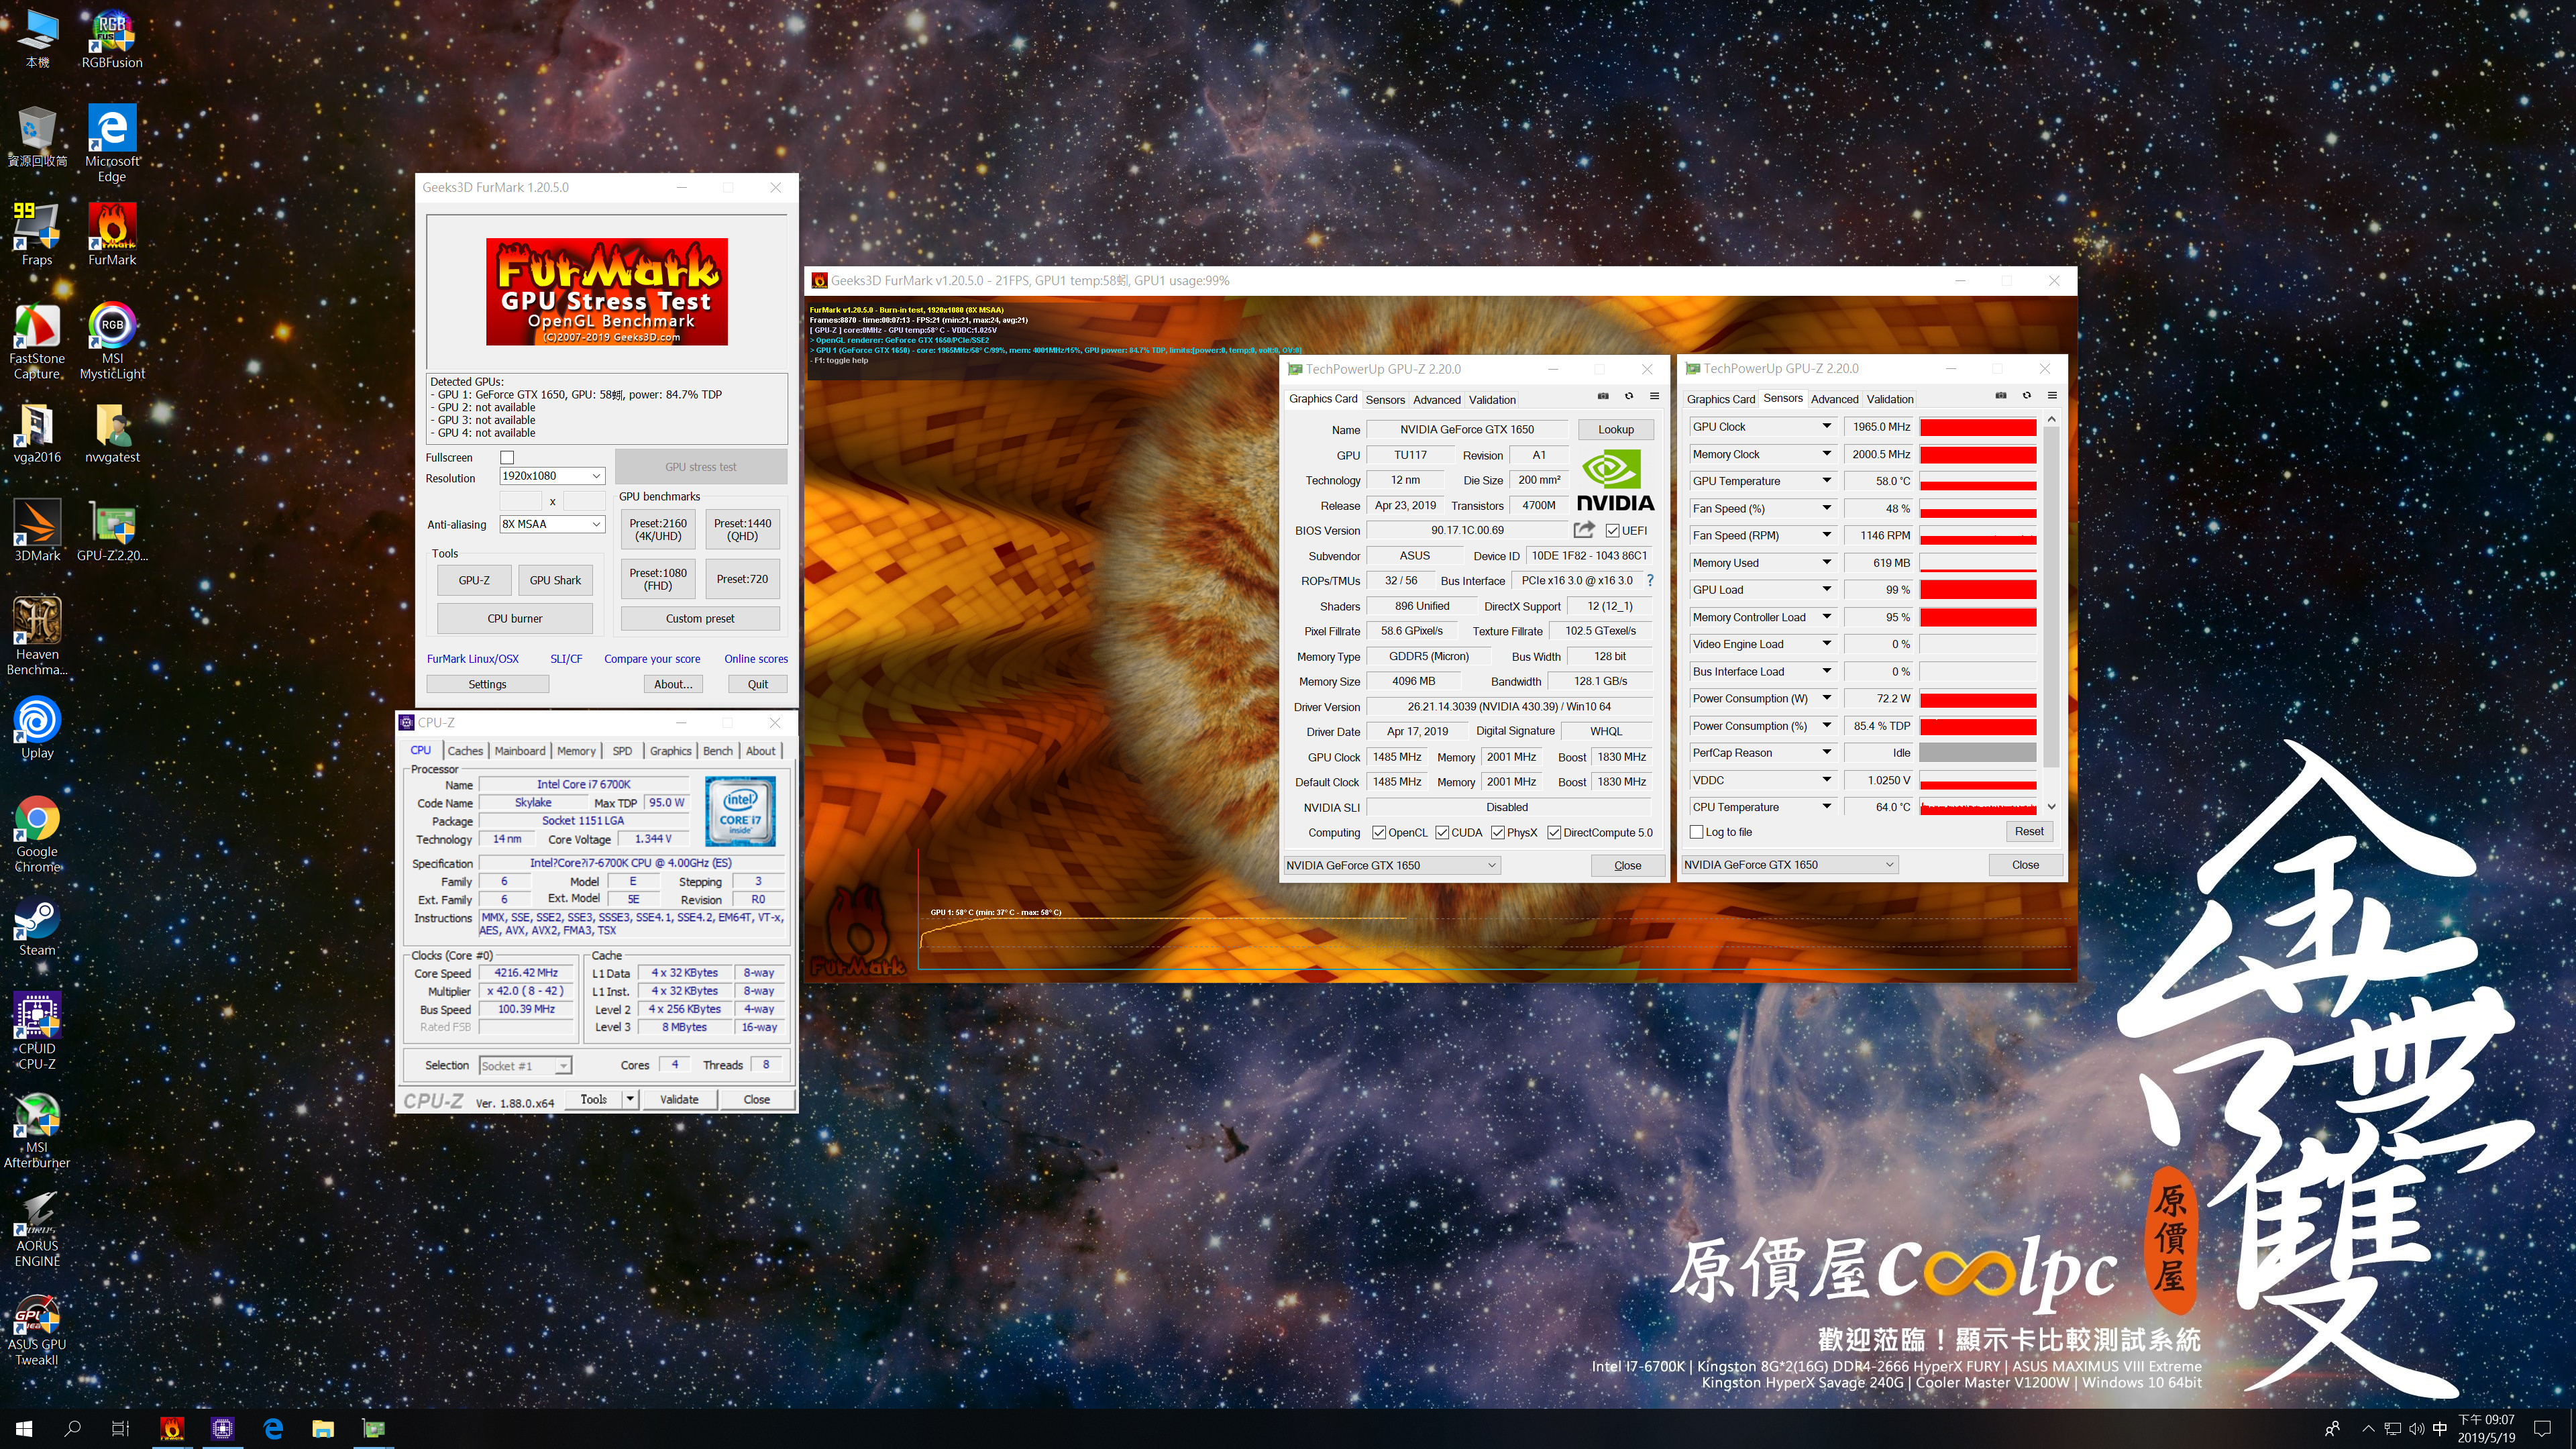Open hamburger menu in GPU-Z Sensors window

[2052, 396]
